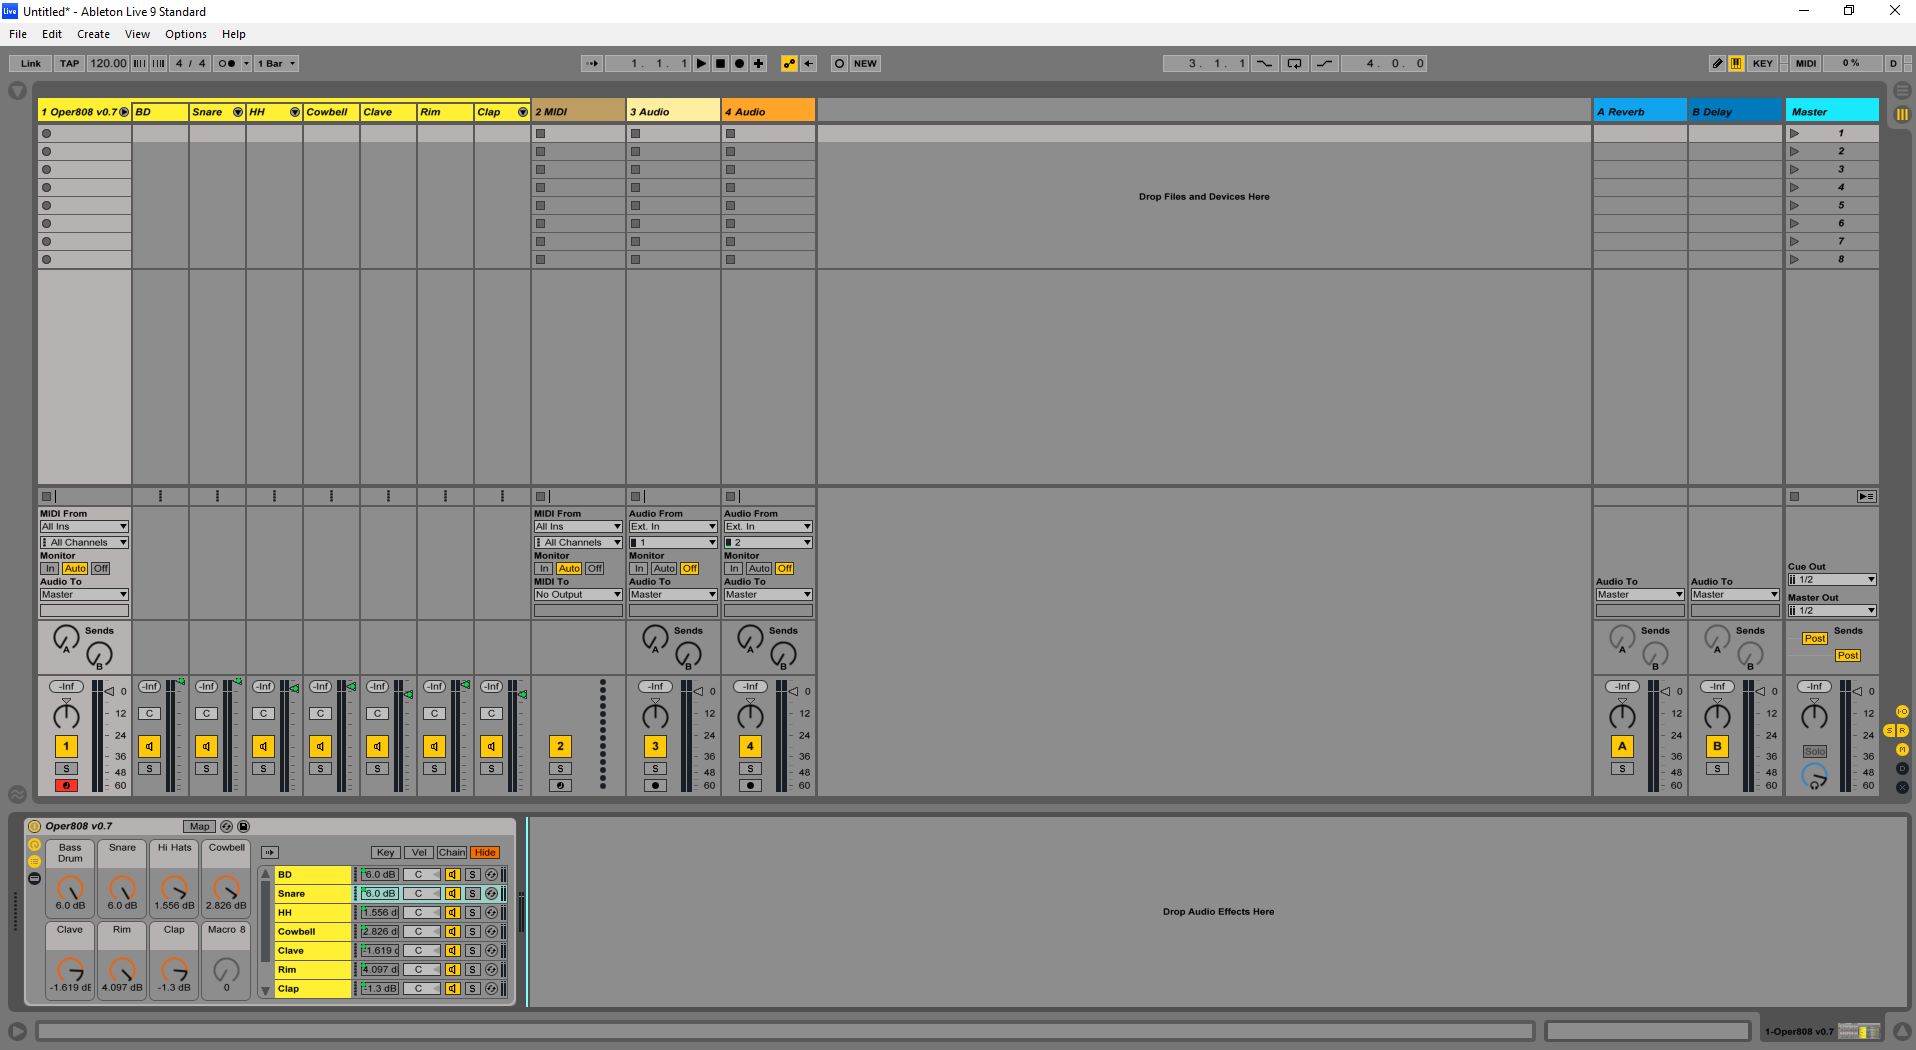Toggle the Computer MIDI Keyboard button
Image resolution: width=1916 pixels, height=1050 pixels.
click(1736, 63)
